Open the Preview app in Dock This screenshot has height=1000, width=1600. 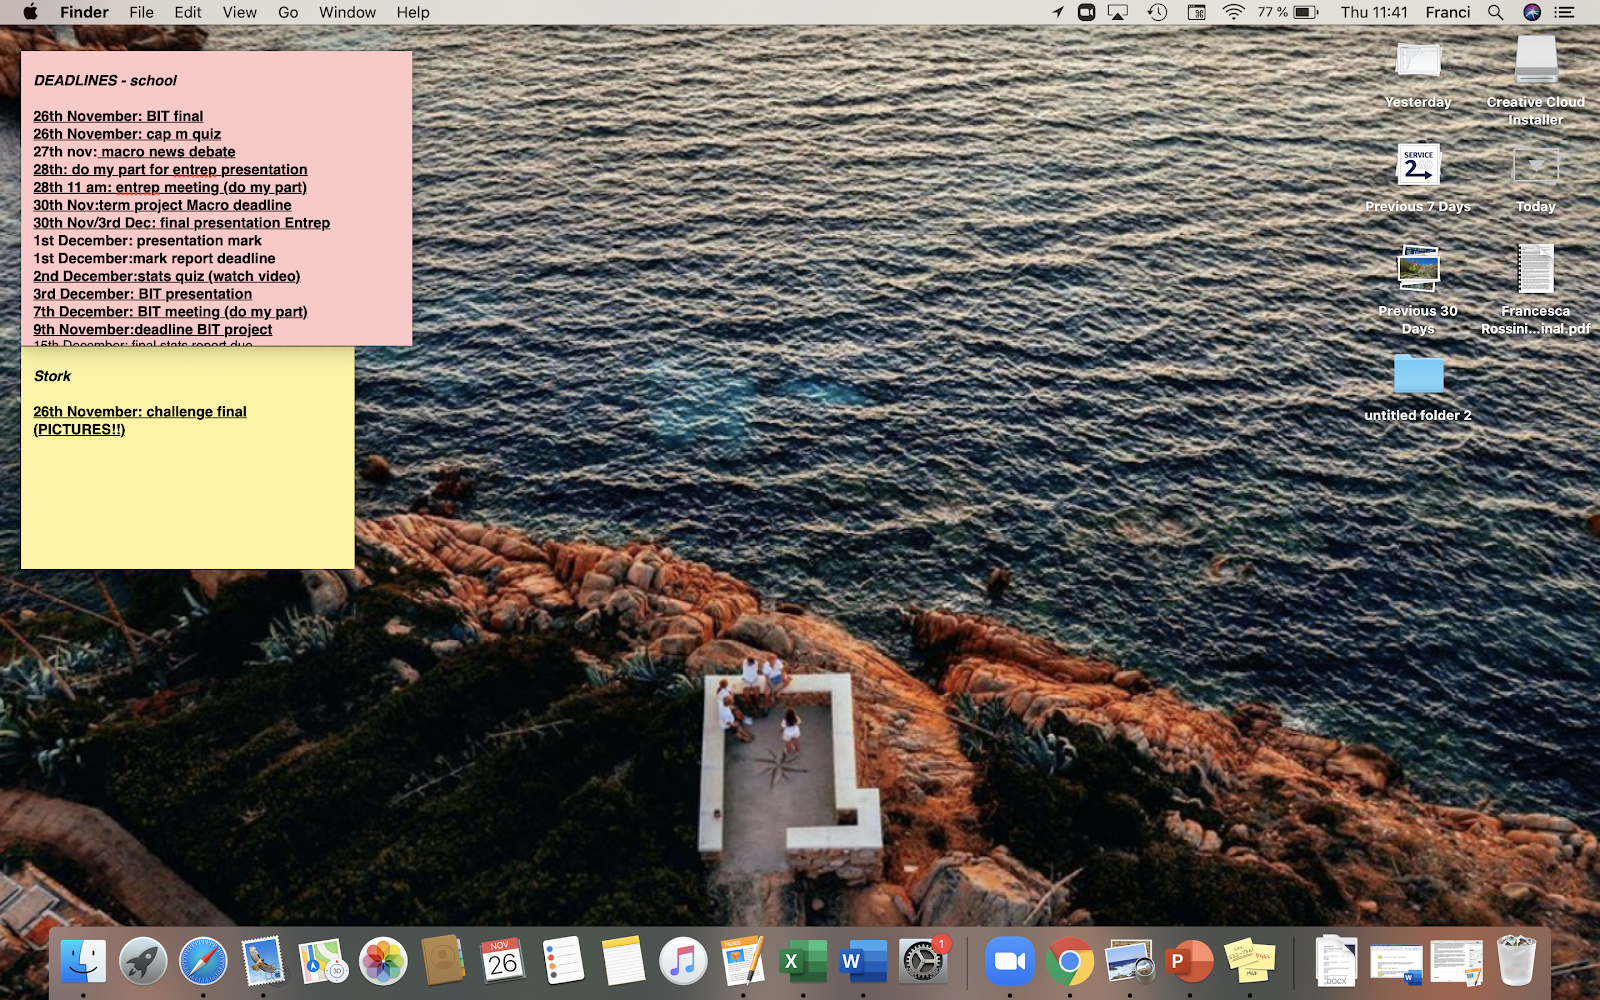(1130, 962)
